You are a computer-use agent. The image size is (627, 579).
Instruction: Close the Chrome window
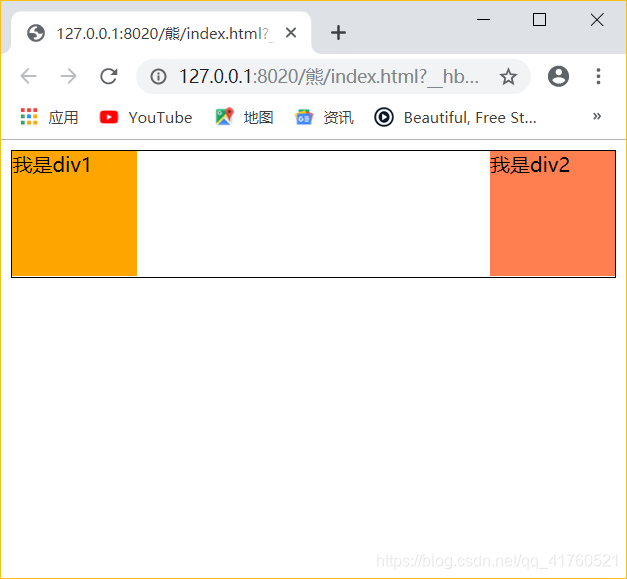pos(597,19)
